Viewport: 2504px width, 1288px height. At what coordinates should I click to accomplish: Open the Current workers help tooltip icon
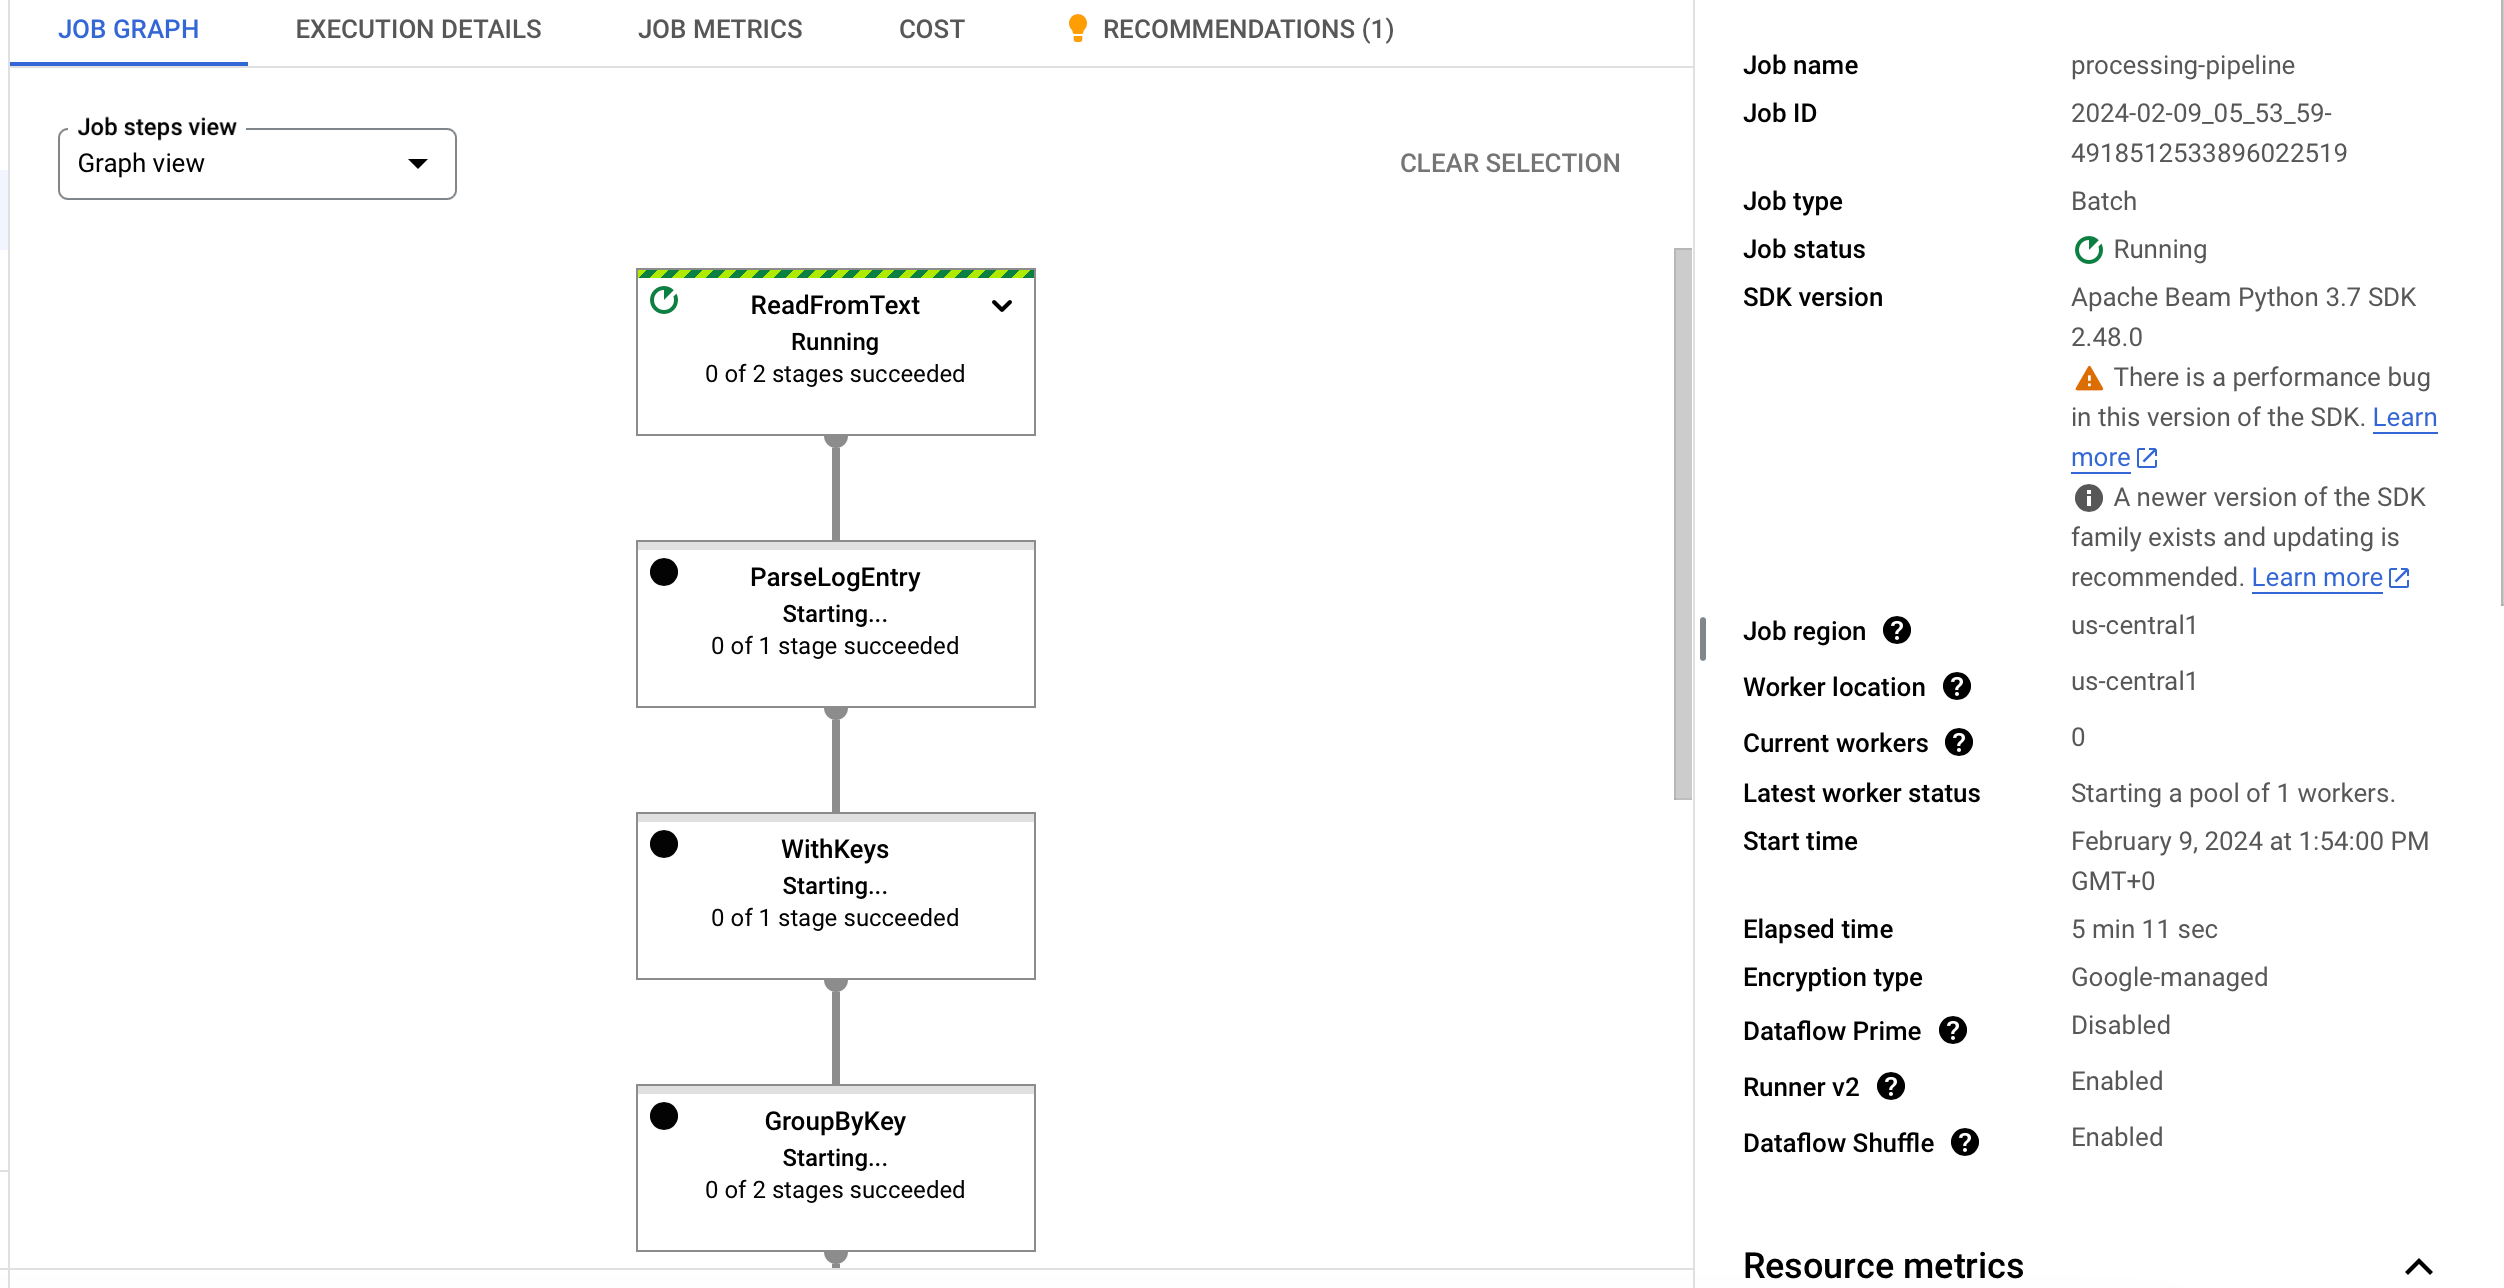[x=1958, y=742]
